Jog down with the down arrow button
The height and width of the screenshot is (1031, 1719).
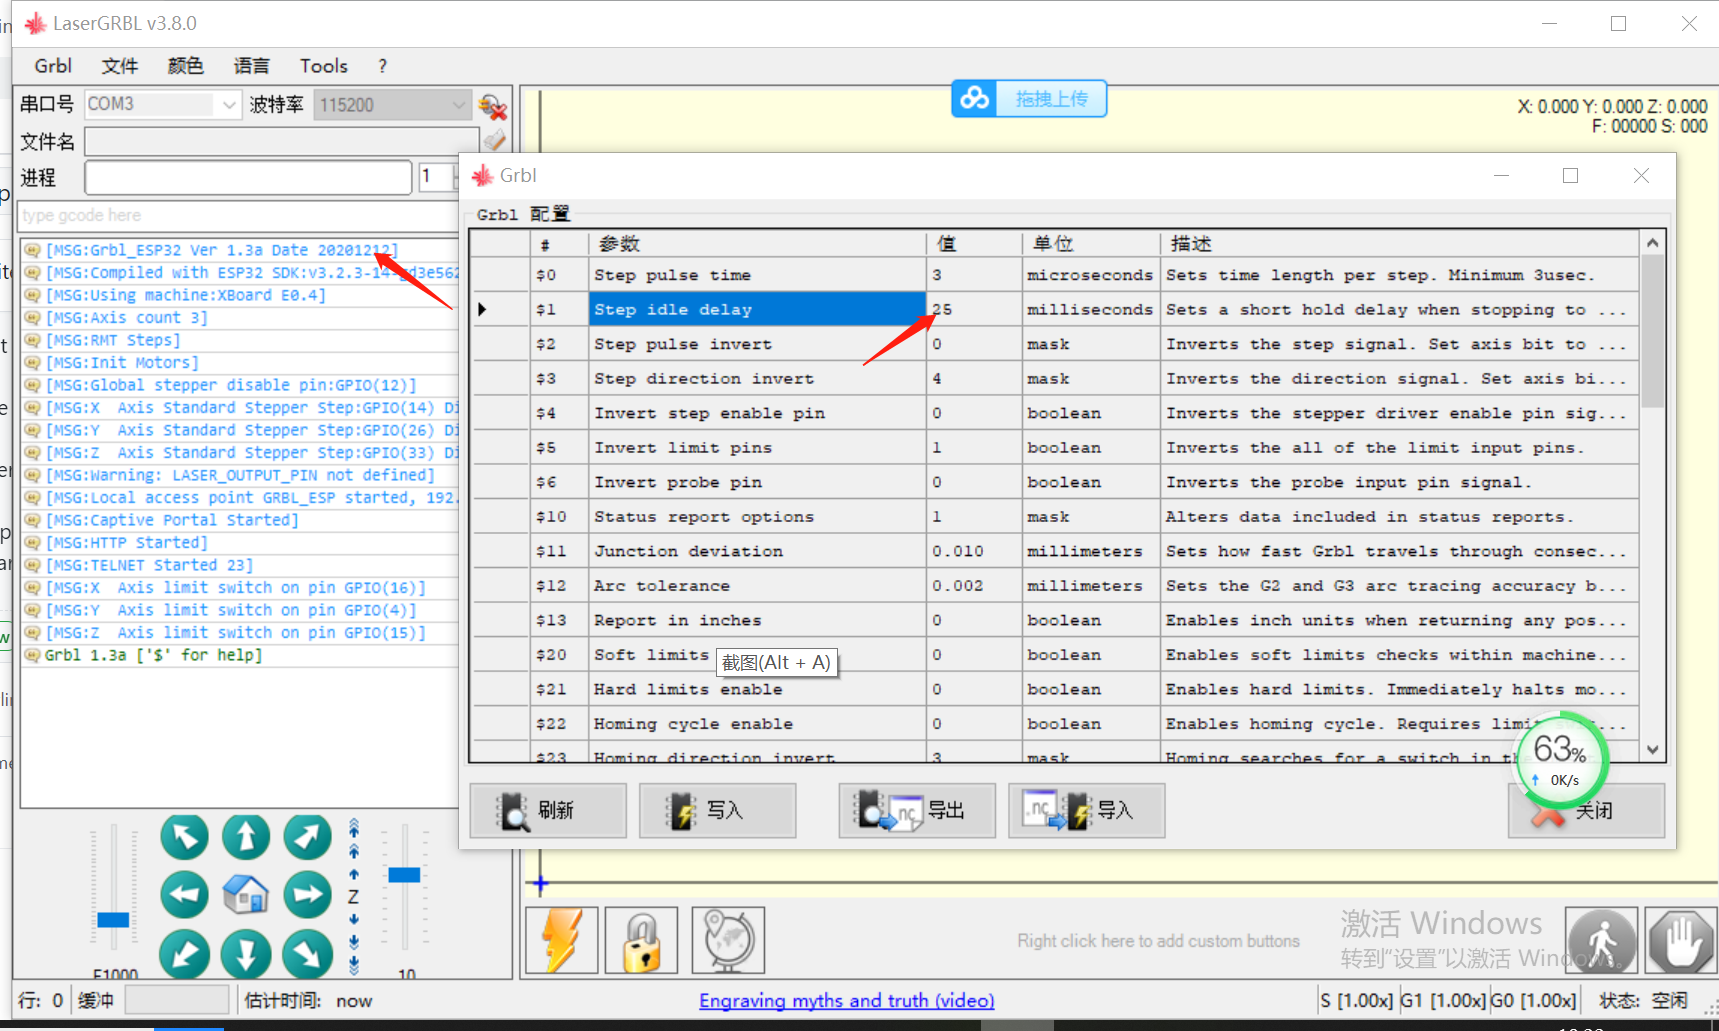pyautogui.click(x=246, y=953)
